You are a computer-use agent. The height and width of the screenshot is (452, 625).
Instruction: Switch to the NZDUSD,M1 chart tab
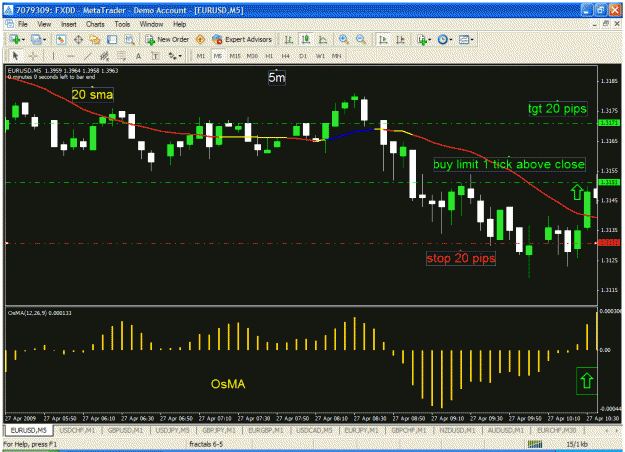[457, 430]
